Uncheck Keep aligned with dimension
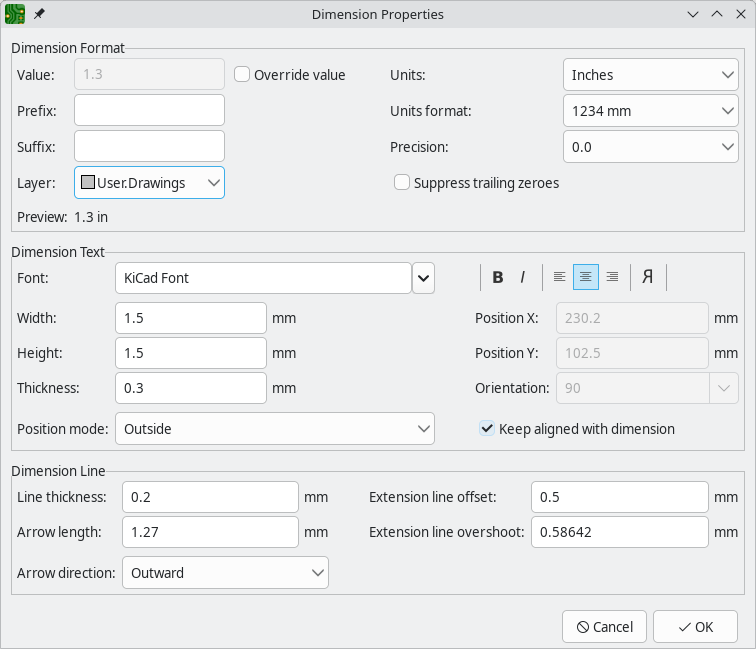Screen dimensions: 756x649 click(487, 429)
